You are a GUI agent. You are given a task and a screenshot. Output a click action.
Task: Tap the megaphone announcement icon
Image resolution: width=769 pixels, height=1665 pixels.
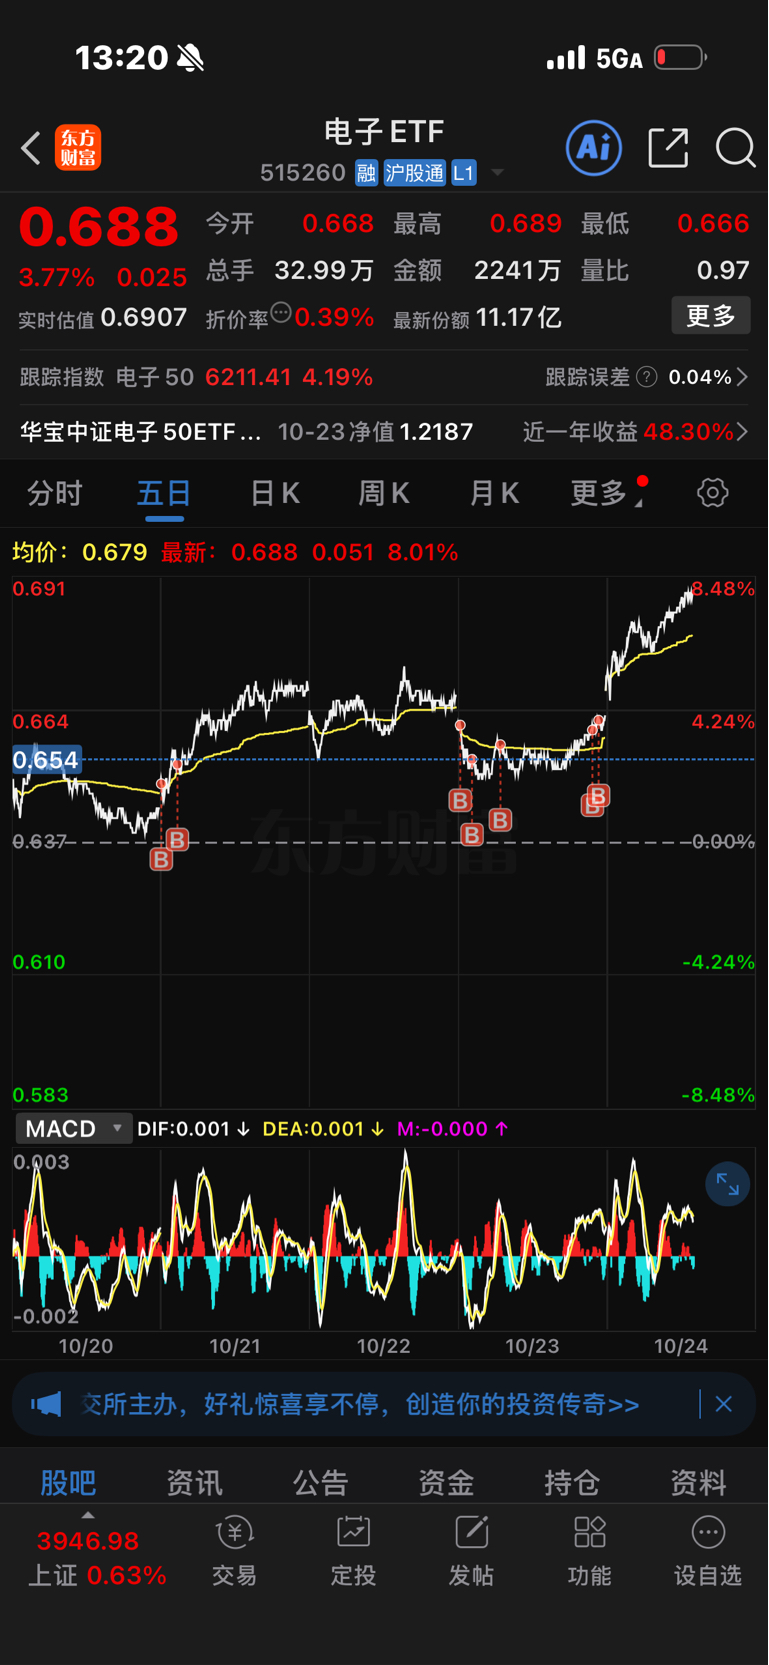(x=46, y=1404)
